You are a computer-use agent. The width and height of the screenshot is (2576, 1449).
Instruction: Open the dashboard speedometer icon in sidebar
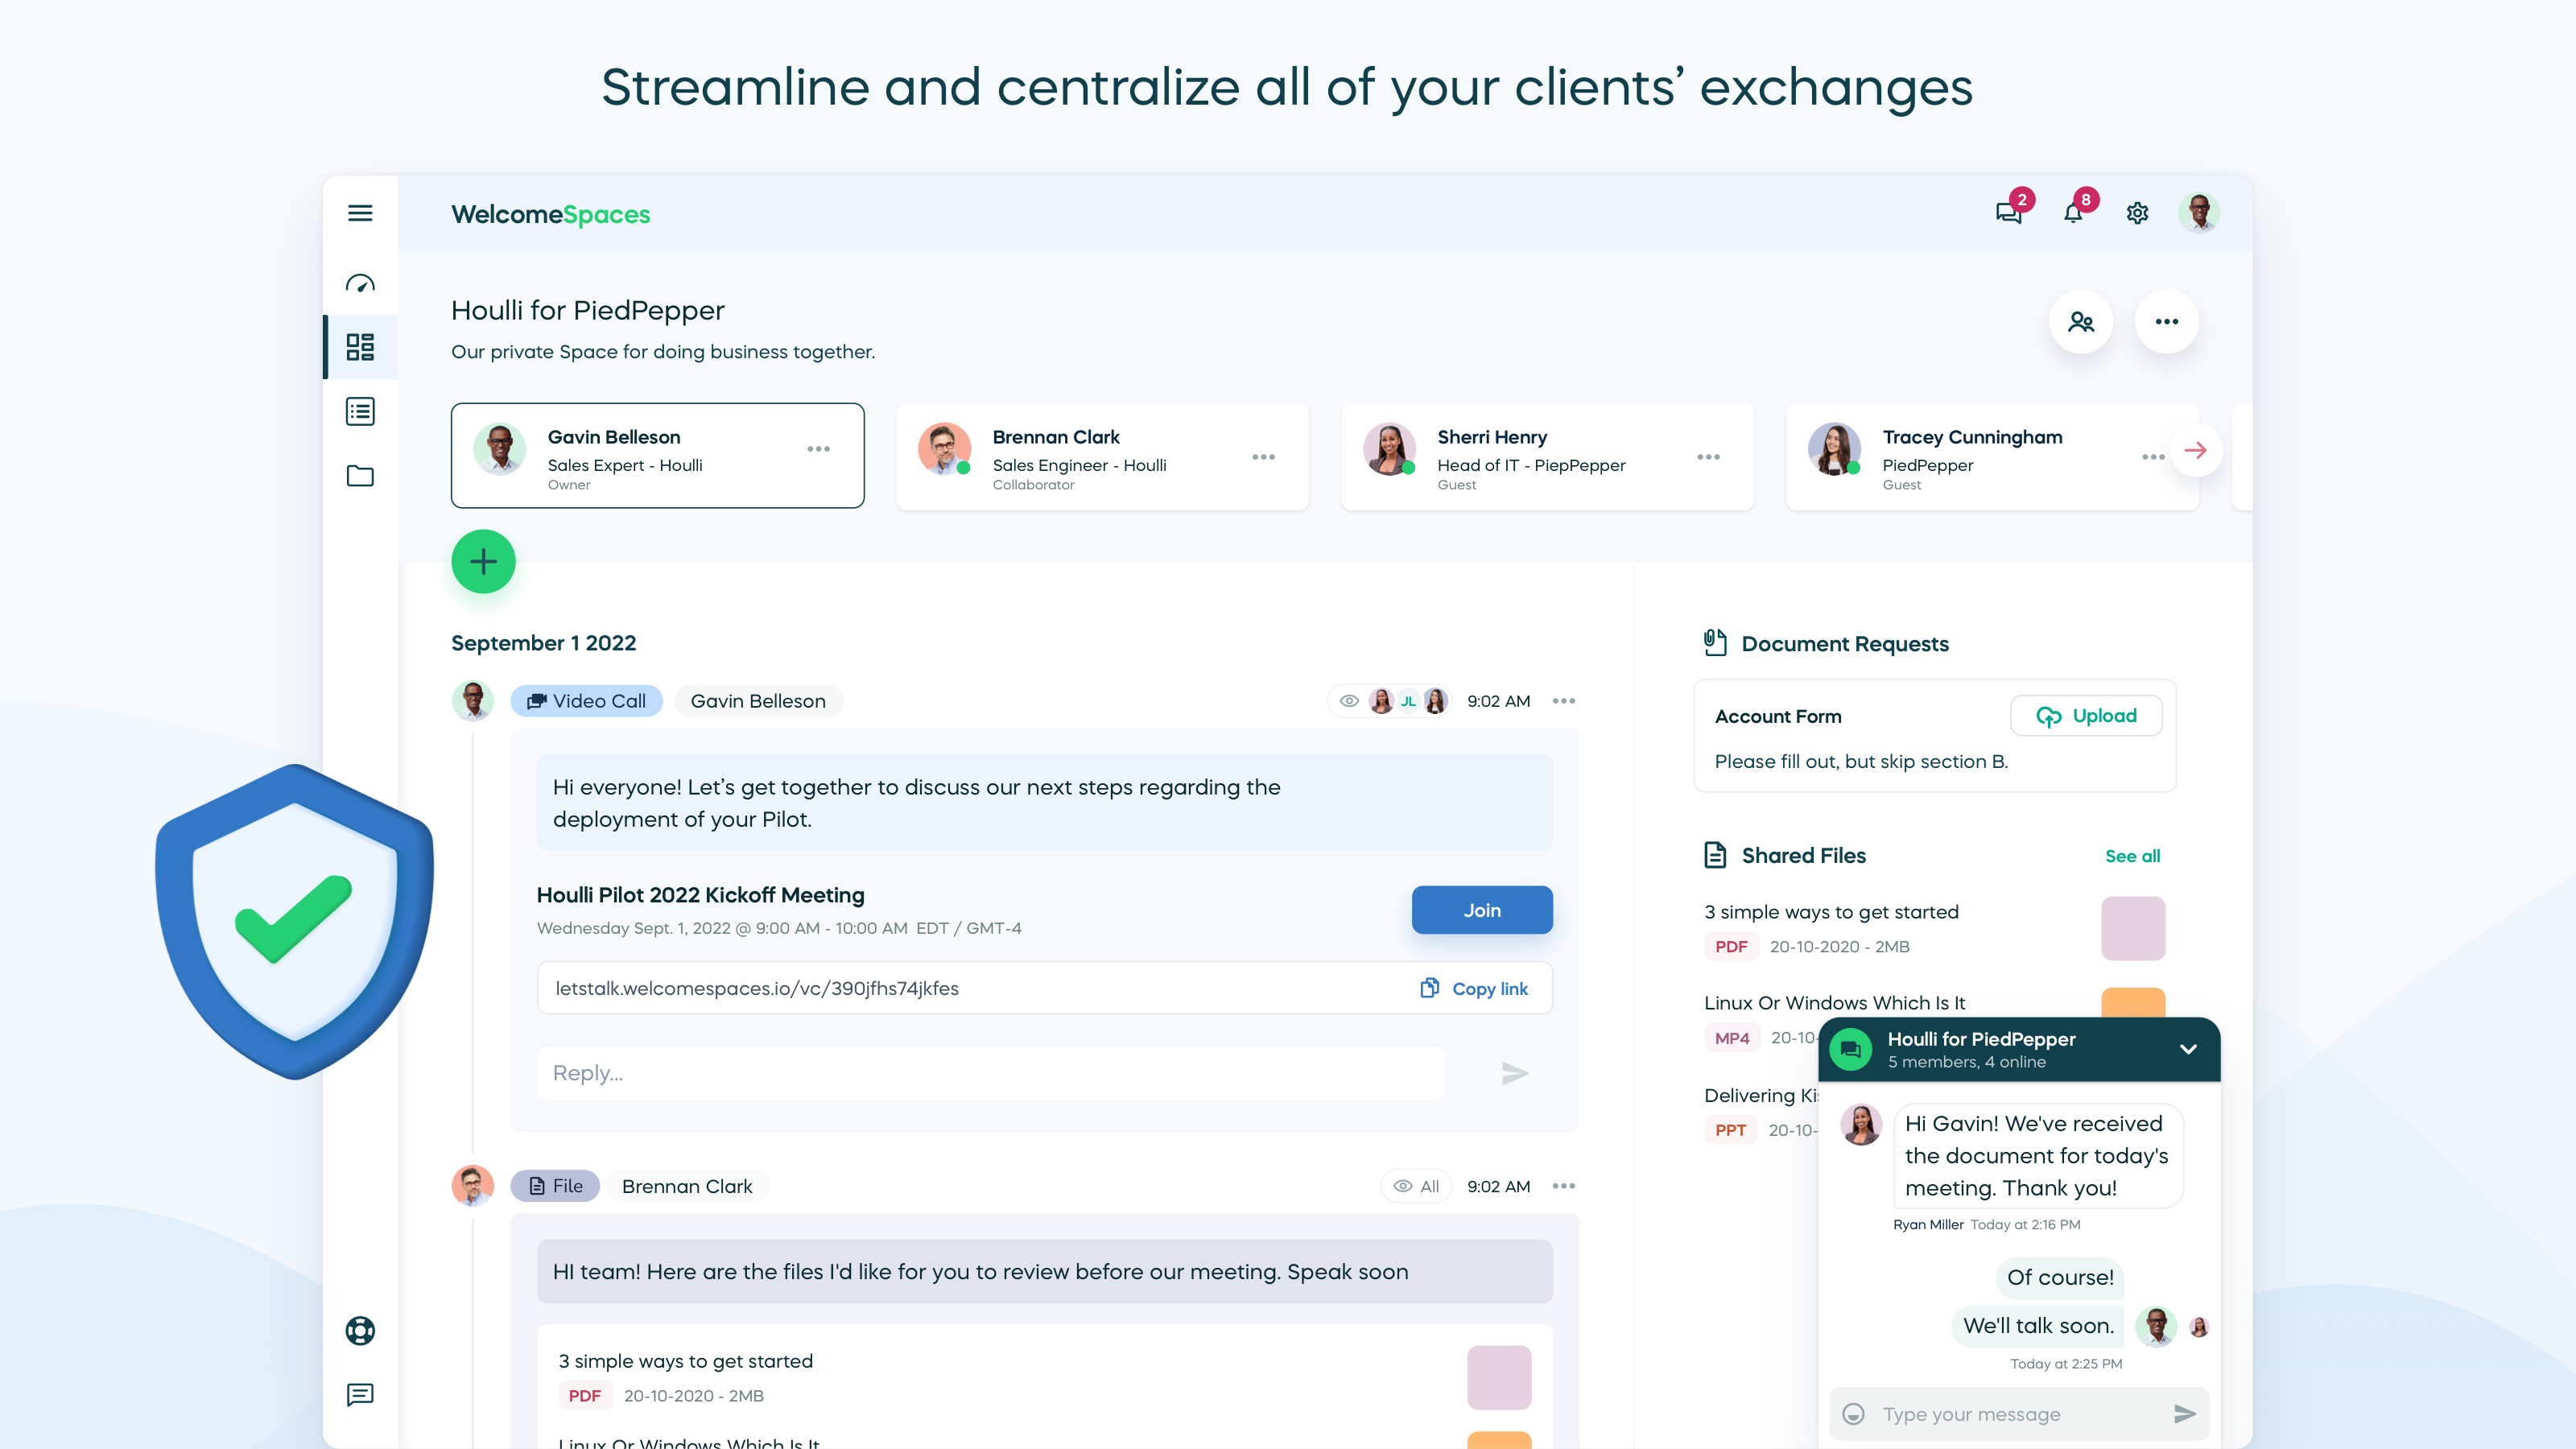(x=360, y=283)
